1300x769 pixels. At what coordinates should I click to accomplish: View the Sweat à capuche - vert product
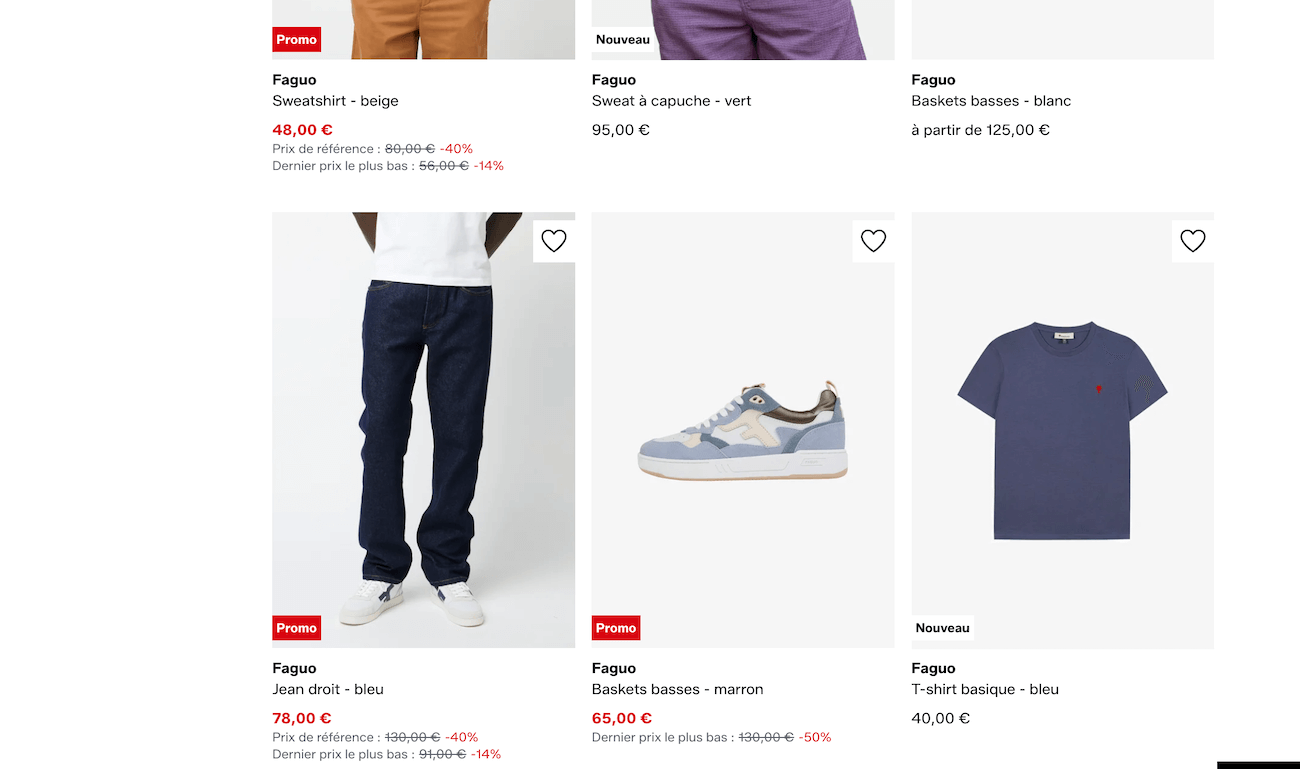pyautogui.click(x=671, y=100)
